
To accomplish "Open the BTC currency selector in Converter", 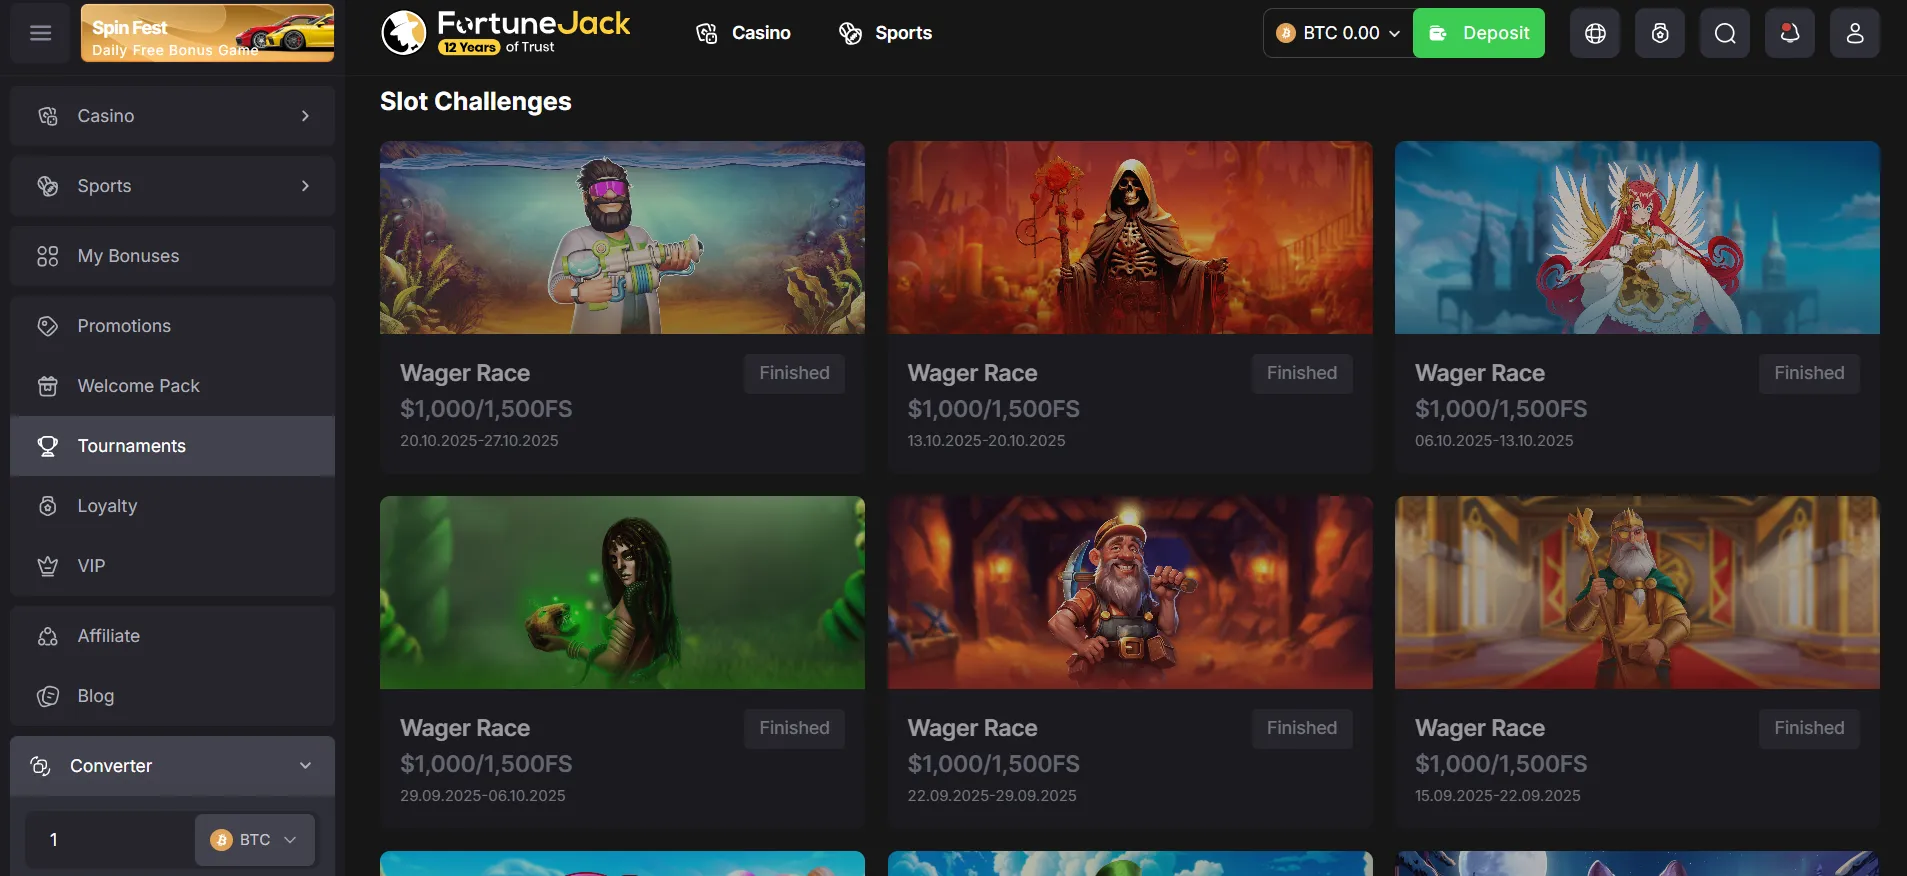I will pyautogui.click(x=254, y=840).
